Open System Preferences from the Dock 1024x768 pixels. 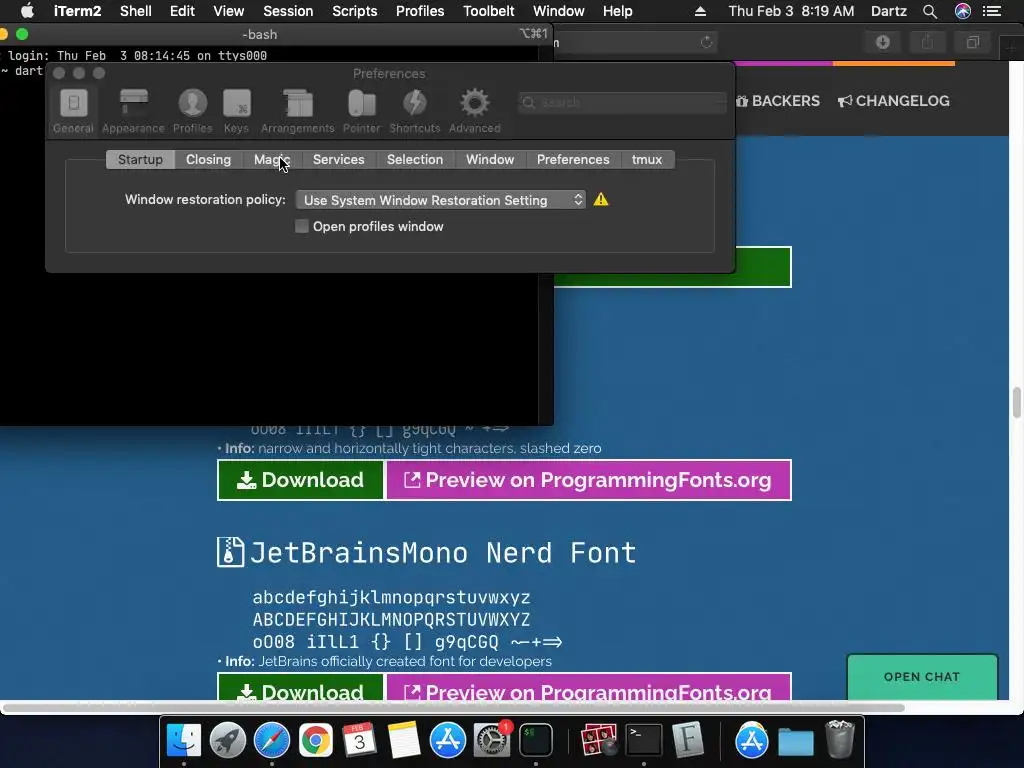tap(492, 740)
